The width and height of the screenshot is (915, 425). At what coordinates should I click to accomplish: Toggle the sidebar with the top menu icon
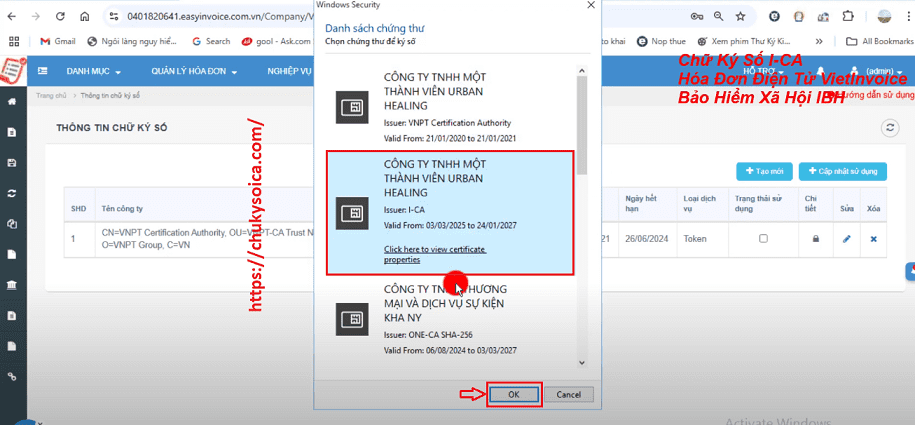tap(43, 71)
